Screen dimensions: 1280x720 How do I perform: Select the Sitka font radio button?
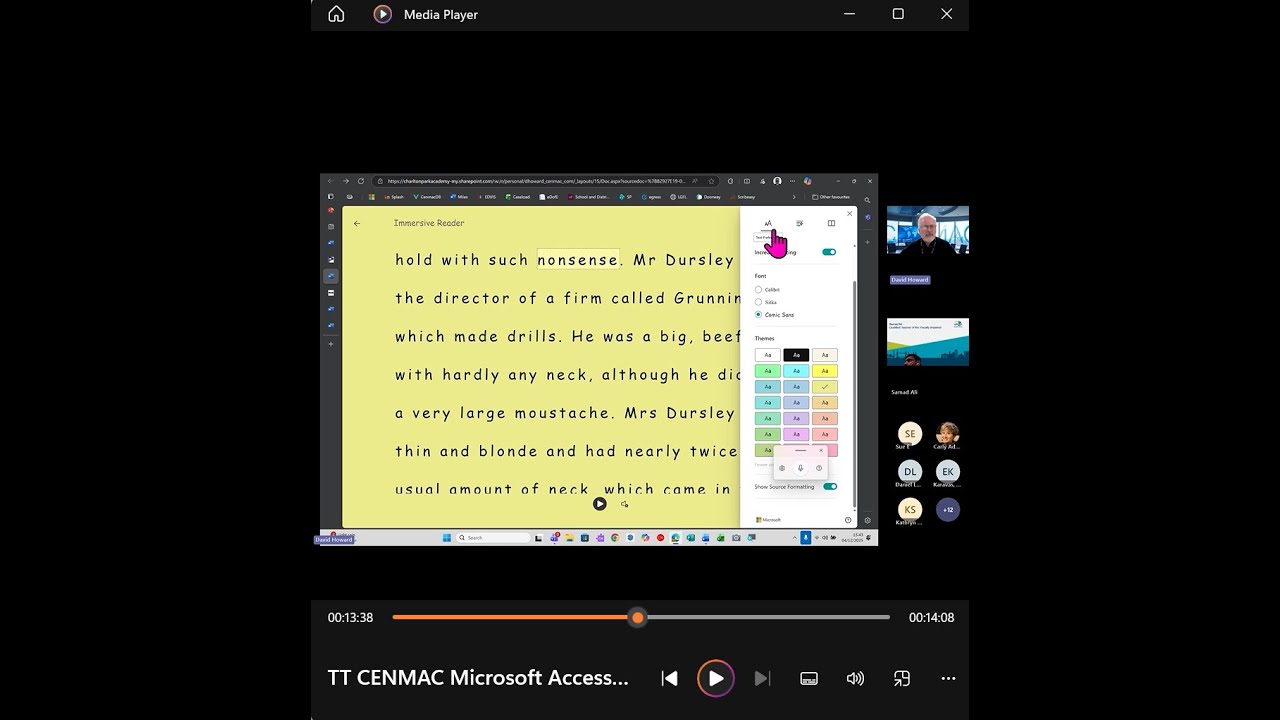(x=758, y=302)
